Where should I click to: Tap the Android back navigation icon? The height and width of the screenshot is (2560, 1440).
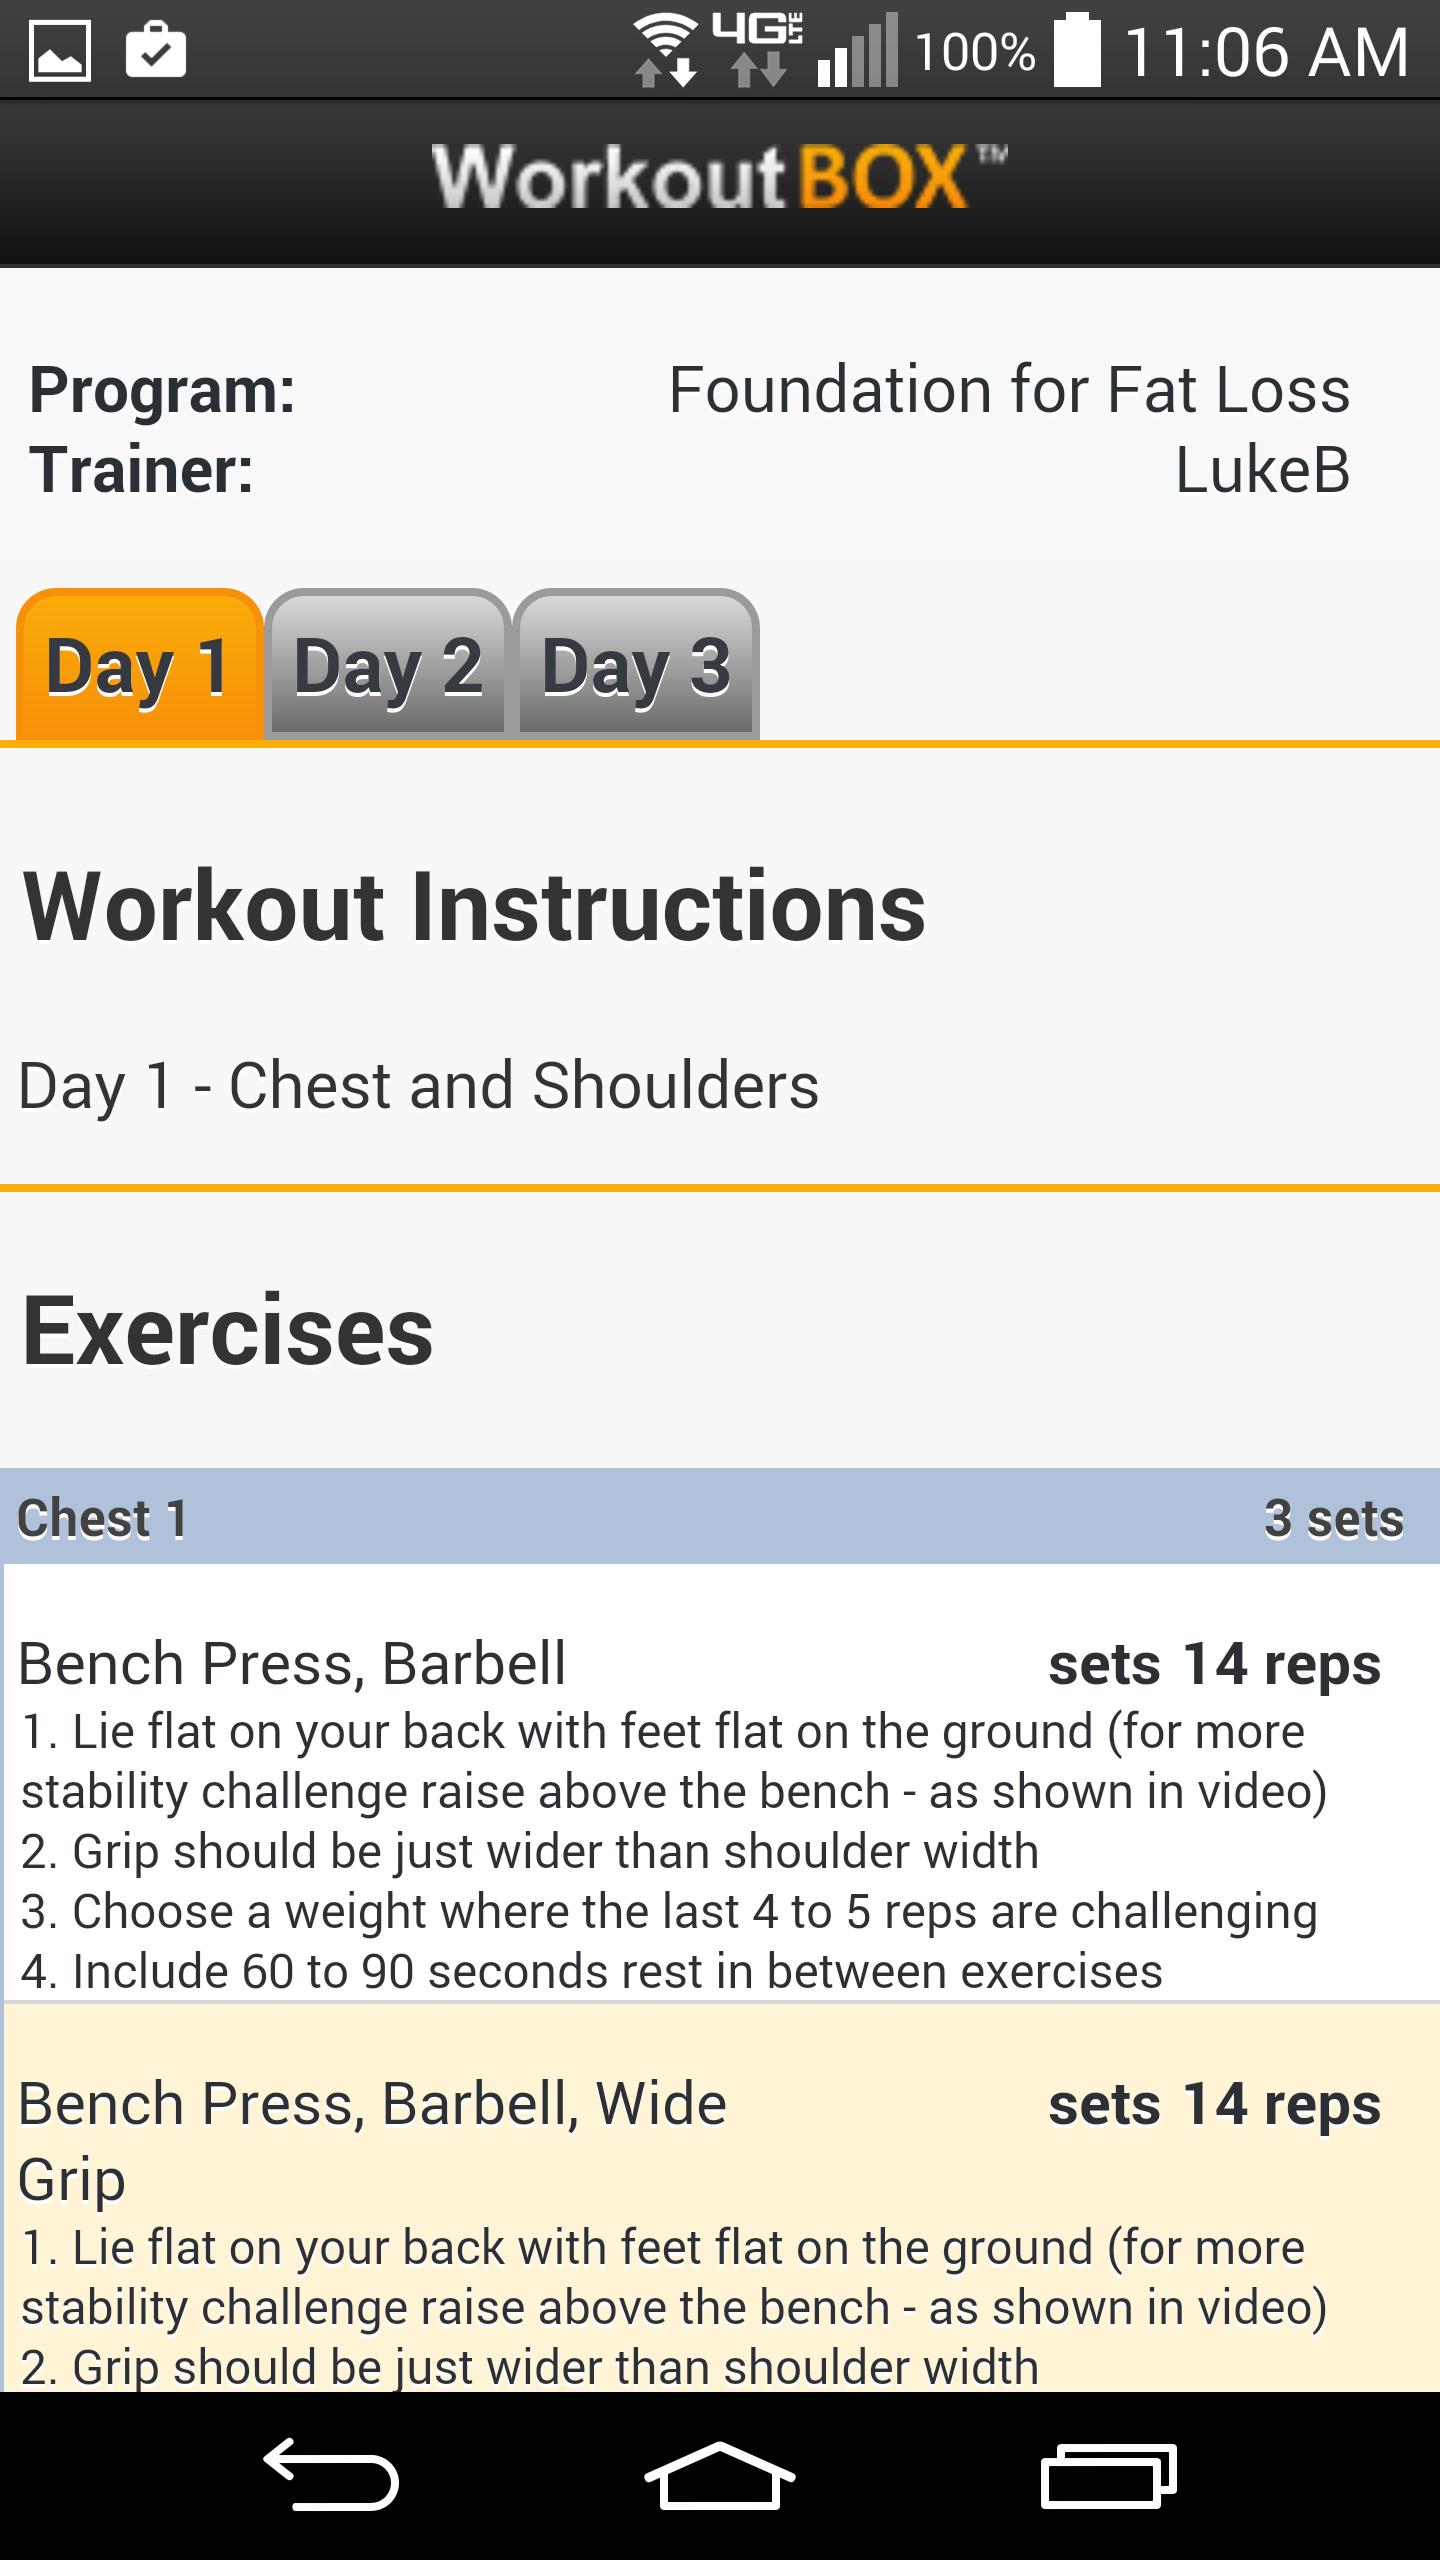click(332, 2475)
